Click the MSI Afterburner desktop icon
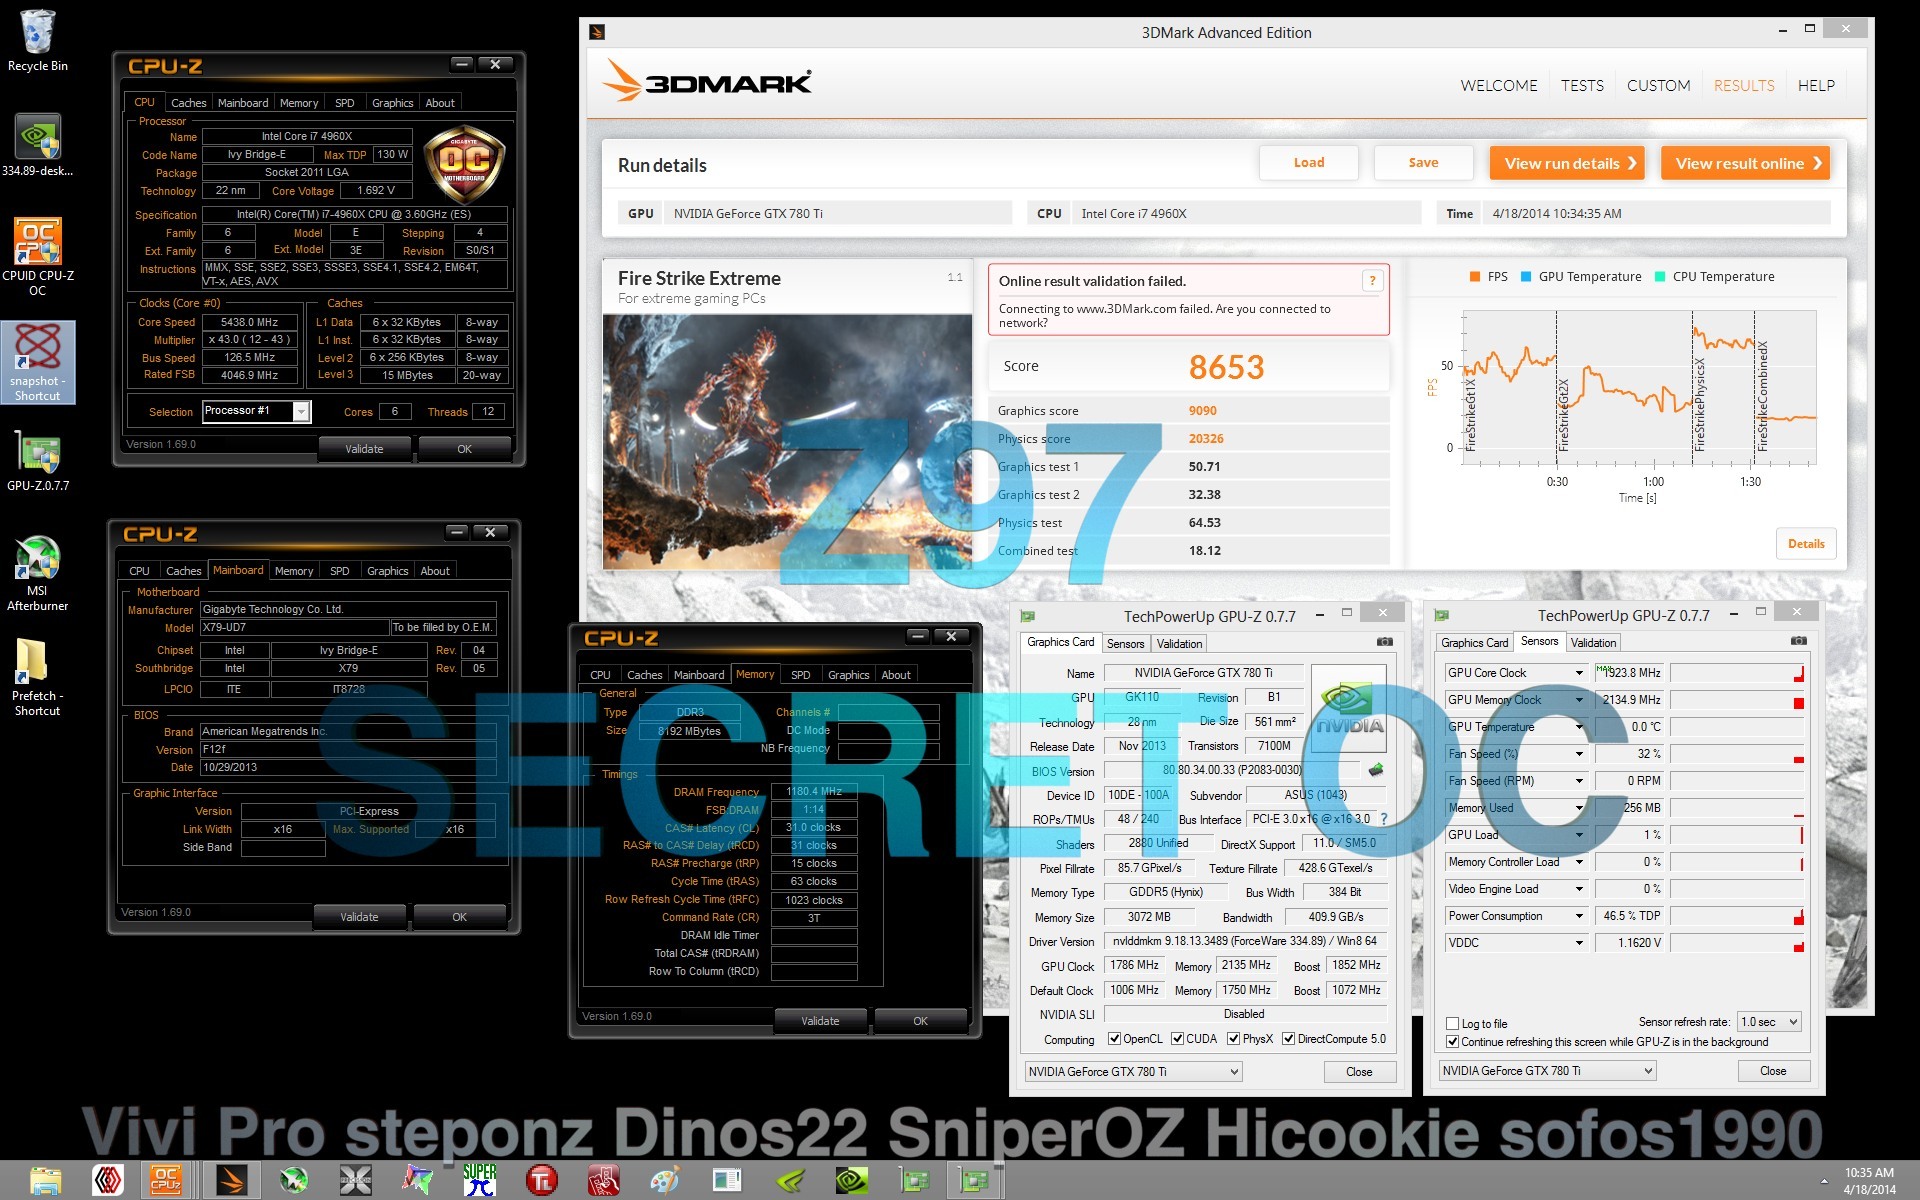1920x1200 pixels. pos(37,560)
